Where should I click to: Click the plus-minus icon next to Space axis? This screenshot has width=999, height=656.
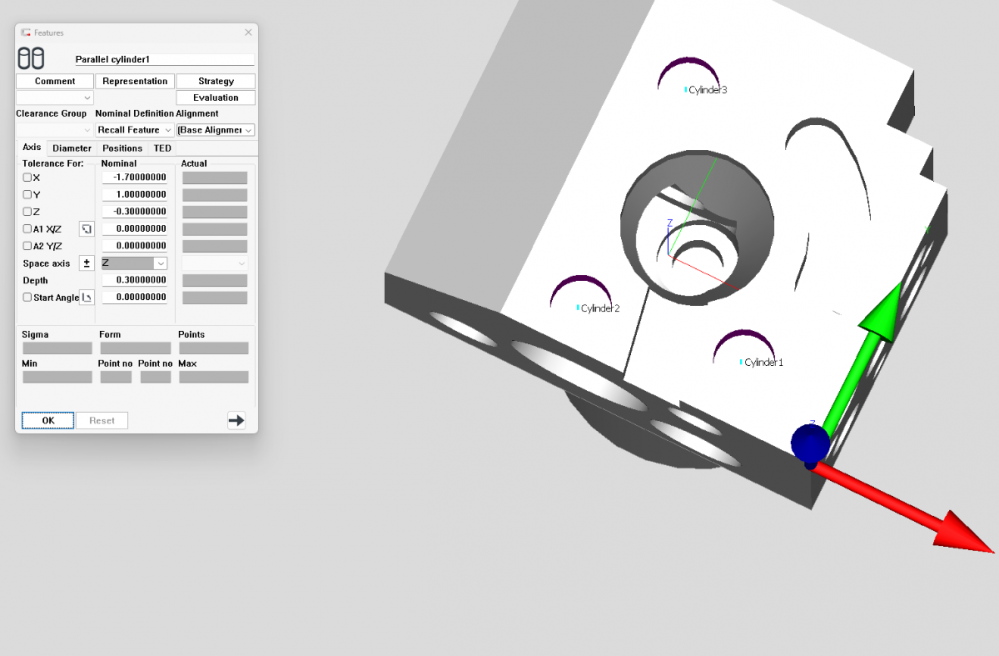[x=86, y=262]
